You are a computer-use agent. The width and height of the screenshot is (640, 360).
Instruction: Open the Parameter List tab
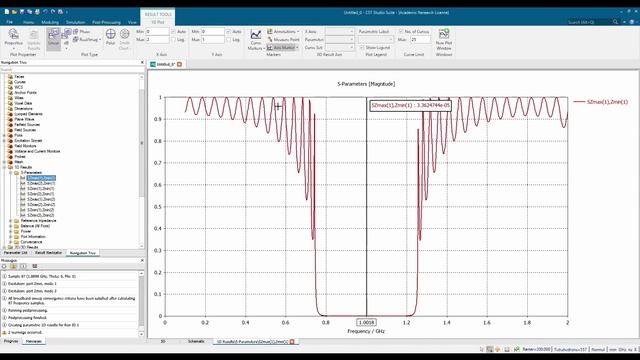(x=16, y=253)
